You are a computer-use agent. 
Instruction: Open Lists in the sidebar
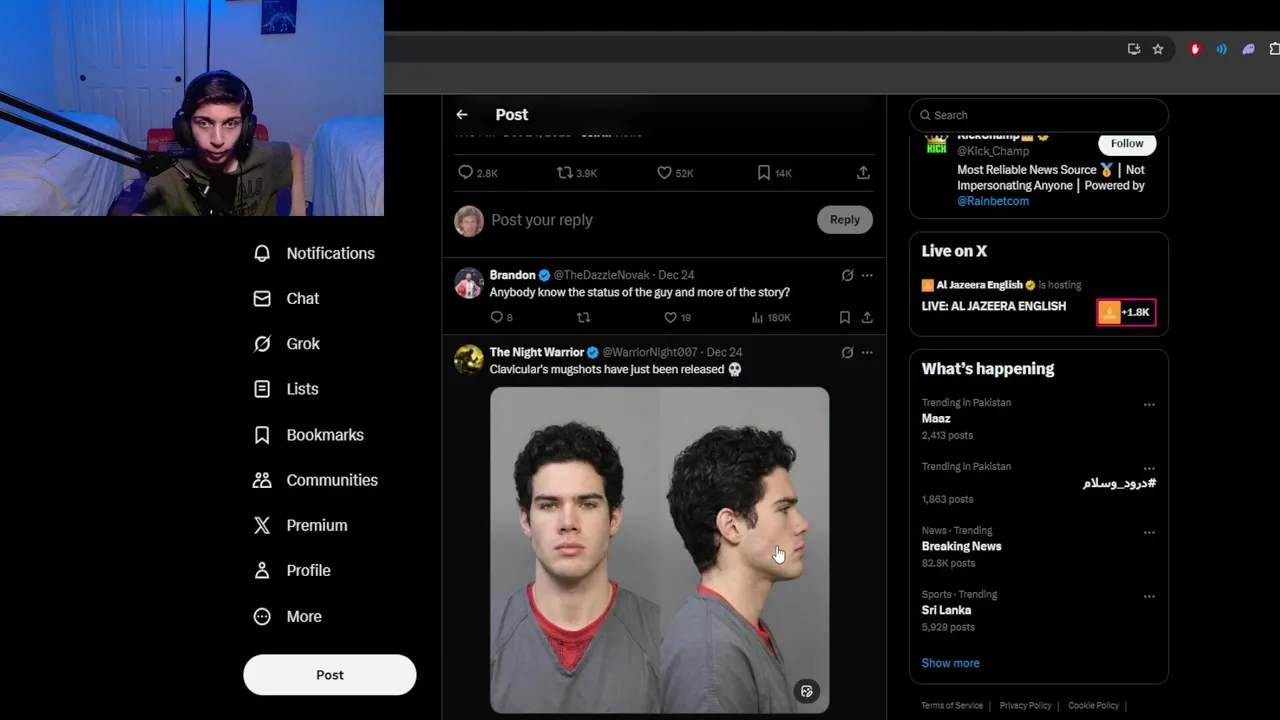pos(286,389)
